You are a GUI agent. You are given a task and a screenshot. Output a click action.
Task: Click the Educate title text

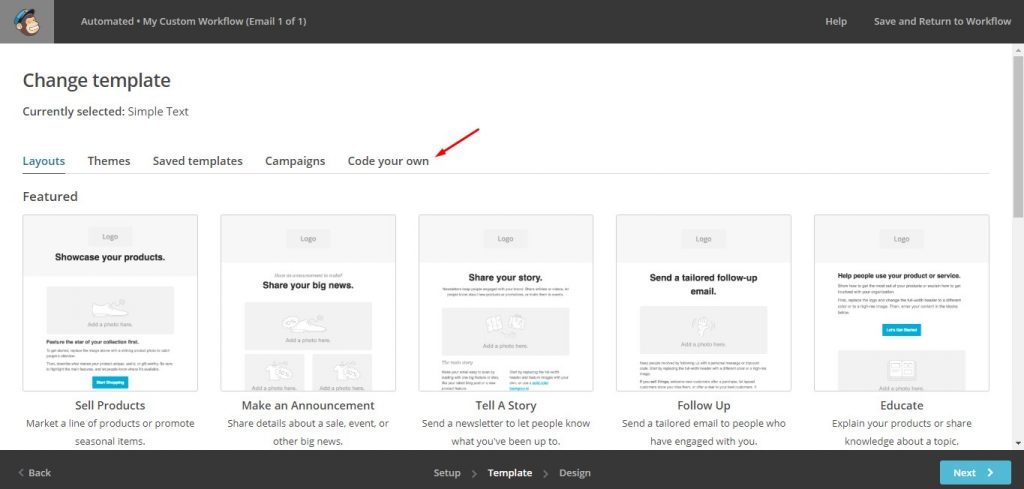[902, 405]
